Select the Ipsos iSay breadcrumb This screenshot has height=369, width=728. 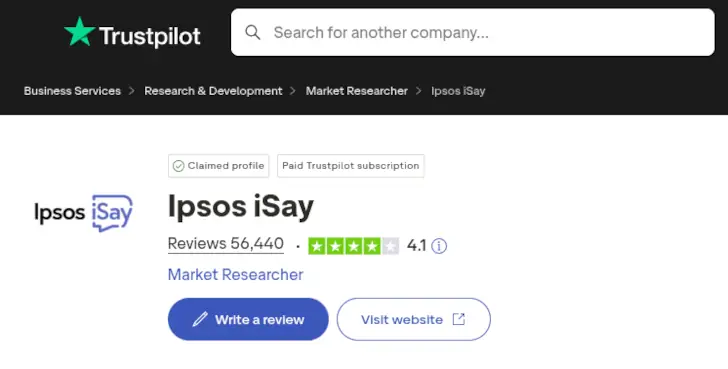click(x=458, y=91)
